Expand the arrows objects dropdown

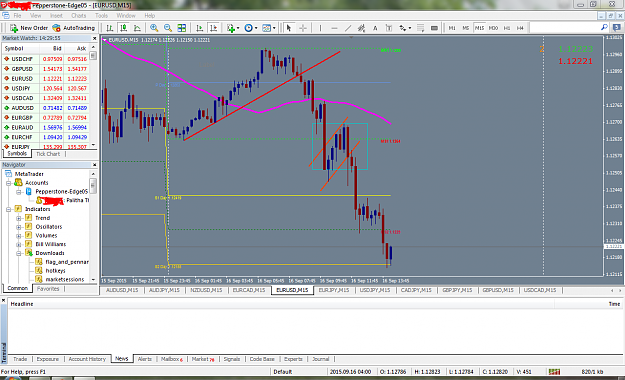[410, 28]
